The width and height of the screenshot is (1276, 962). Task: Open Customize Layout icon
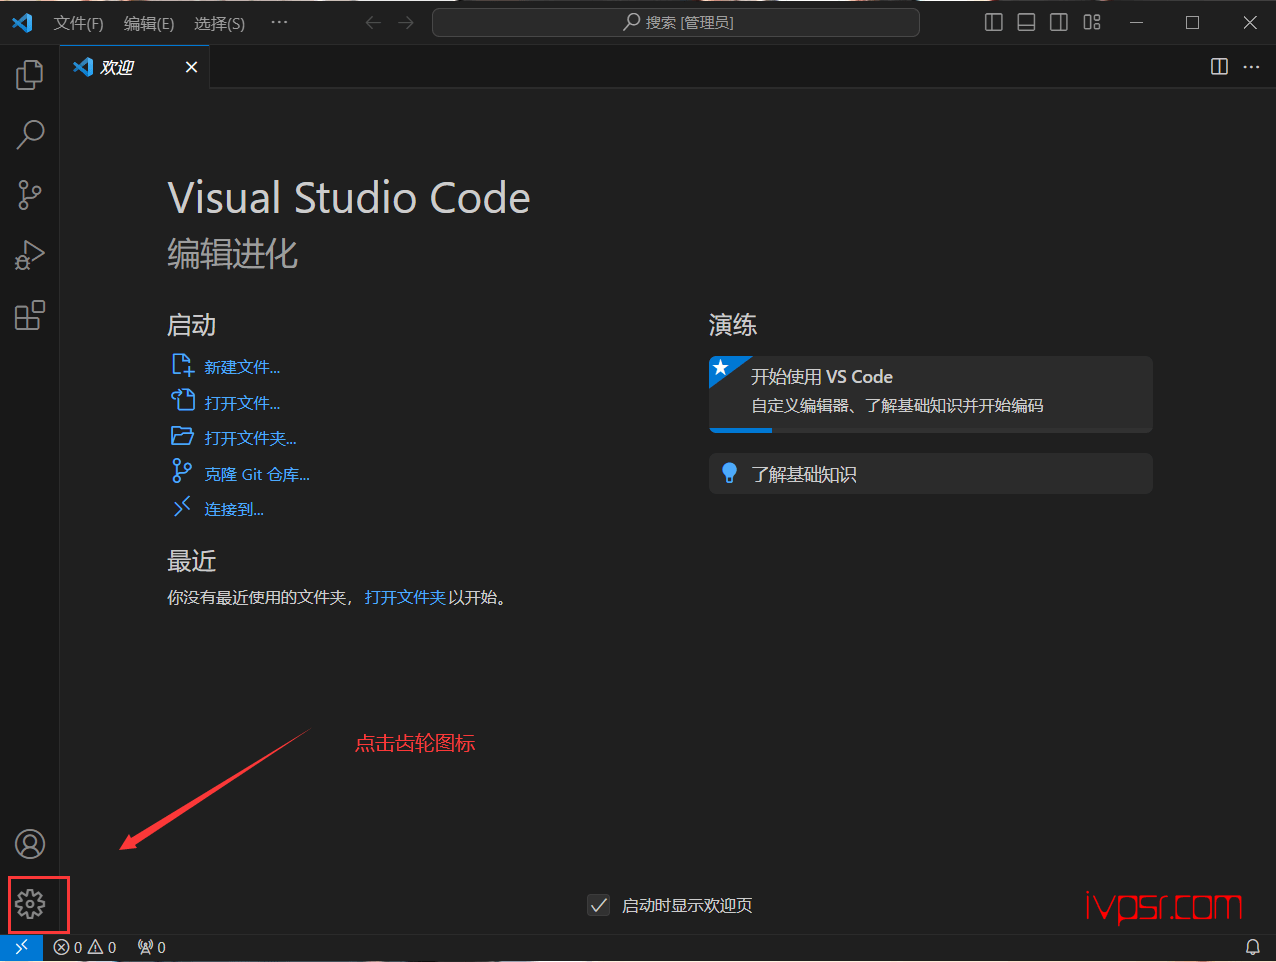pos(1092,22)
